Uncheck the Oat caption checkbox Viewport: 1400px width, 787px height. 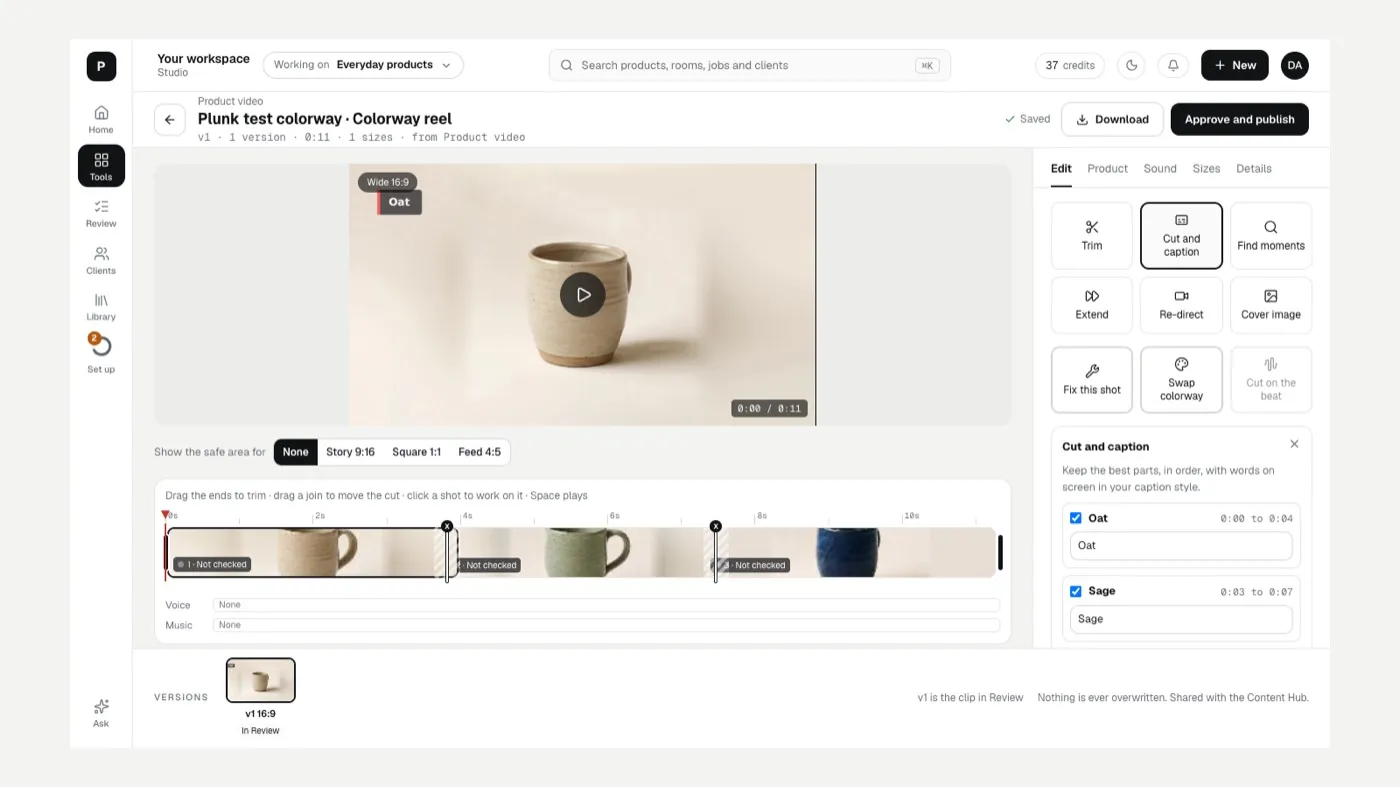click(x=1076, y=518)
